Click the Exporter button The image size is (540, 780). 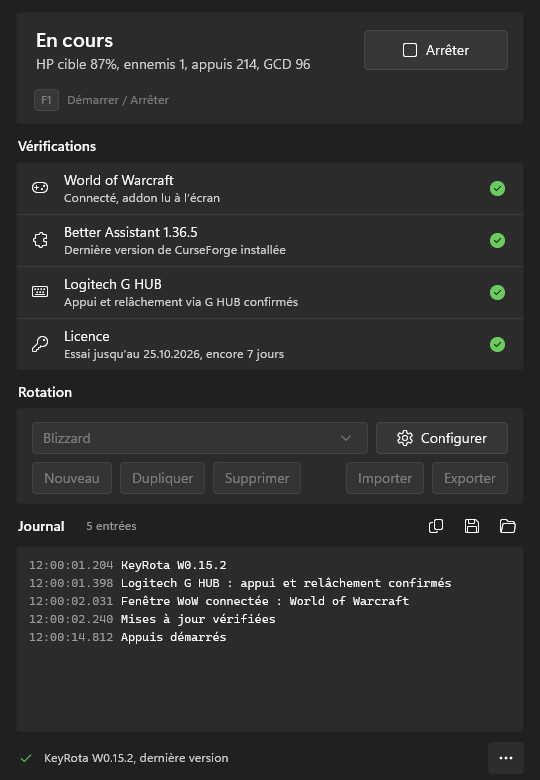click(470, 478)
